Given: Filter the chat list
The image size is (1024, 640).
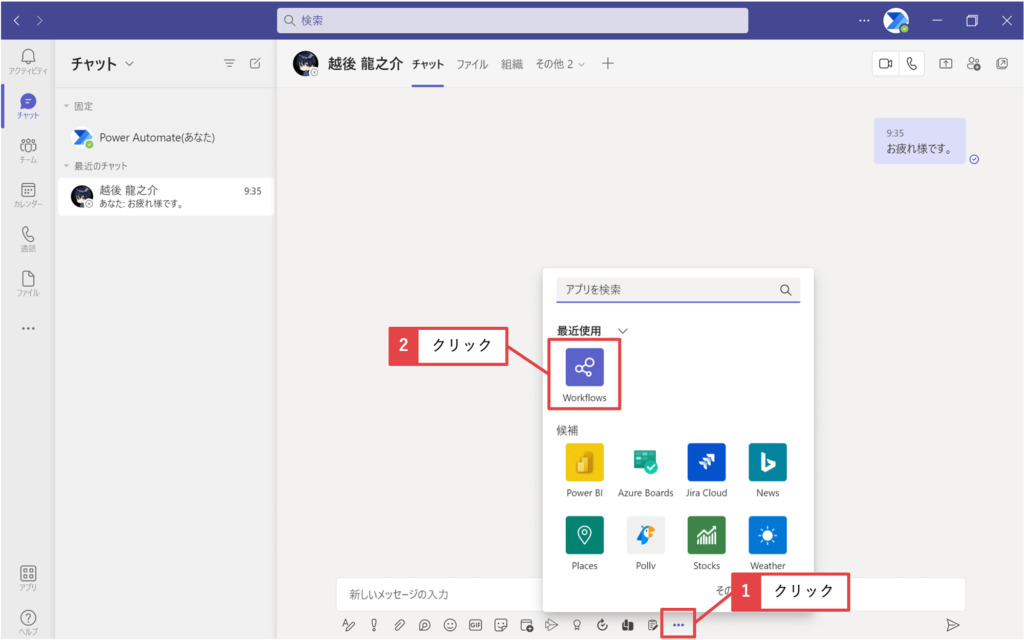Looking at the screenshot, I should click(x=229, y=63).
